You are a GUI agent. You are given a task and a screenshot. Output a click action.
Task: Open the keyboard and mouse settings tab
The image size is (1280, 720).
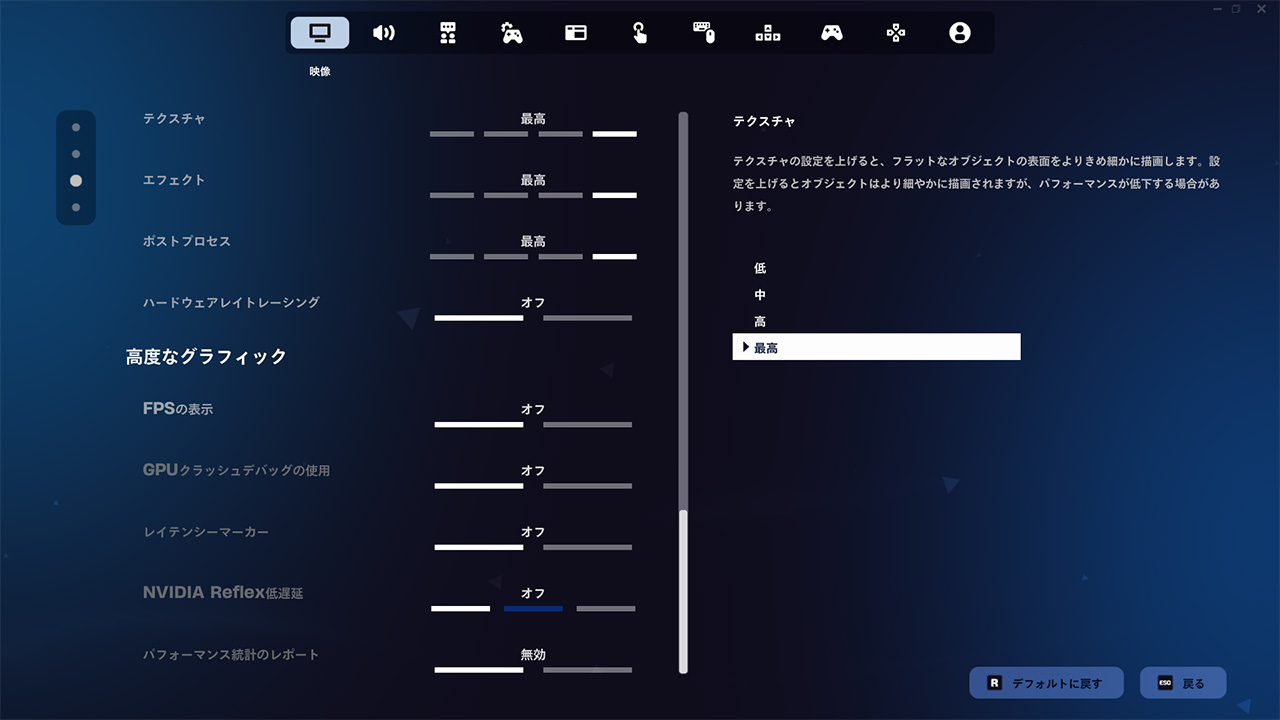point(704,33)
